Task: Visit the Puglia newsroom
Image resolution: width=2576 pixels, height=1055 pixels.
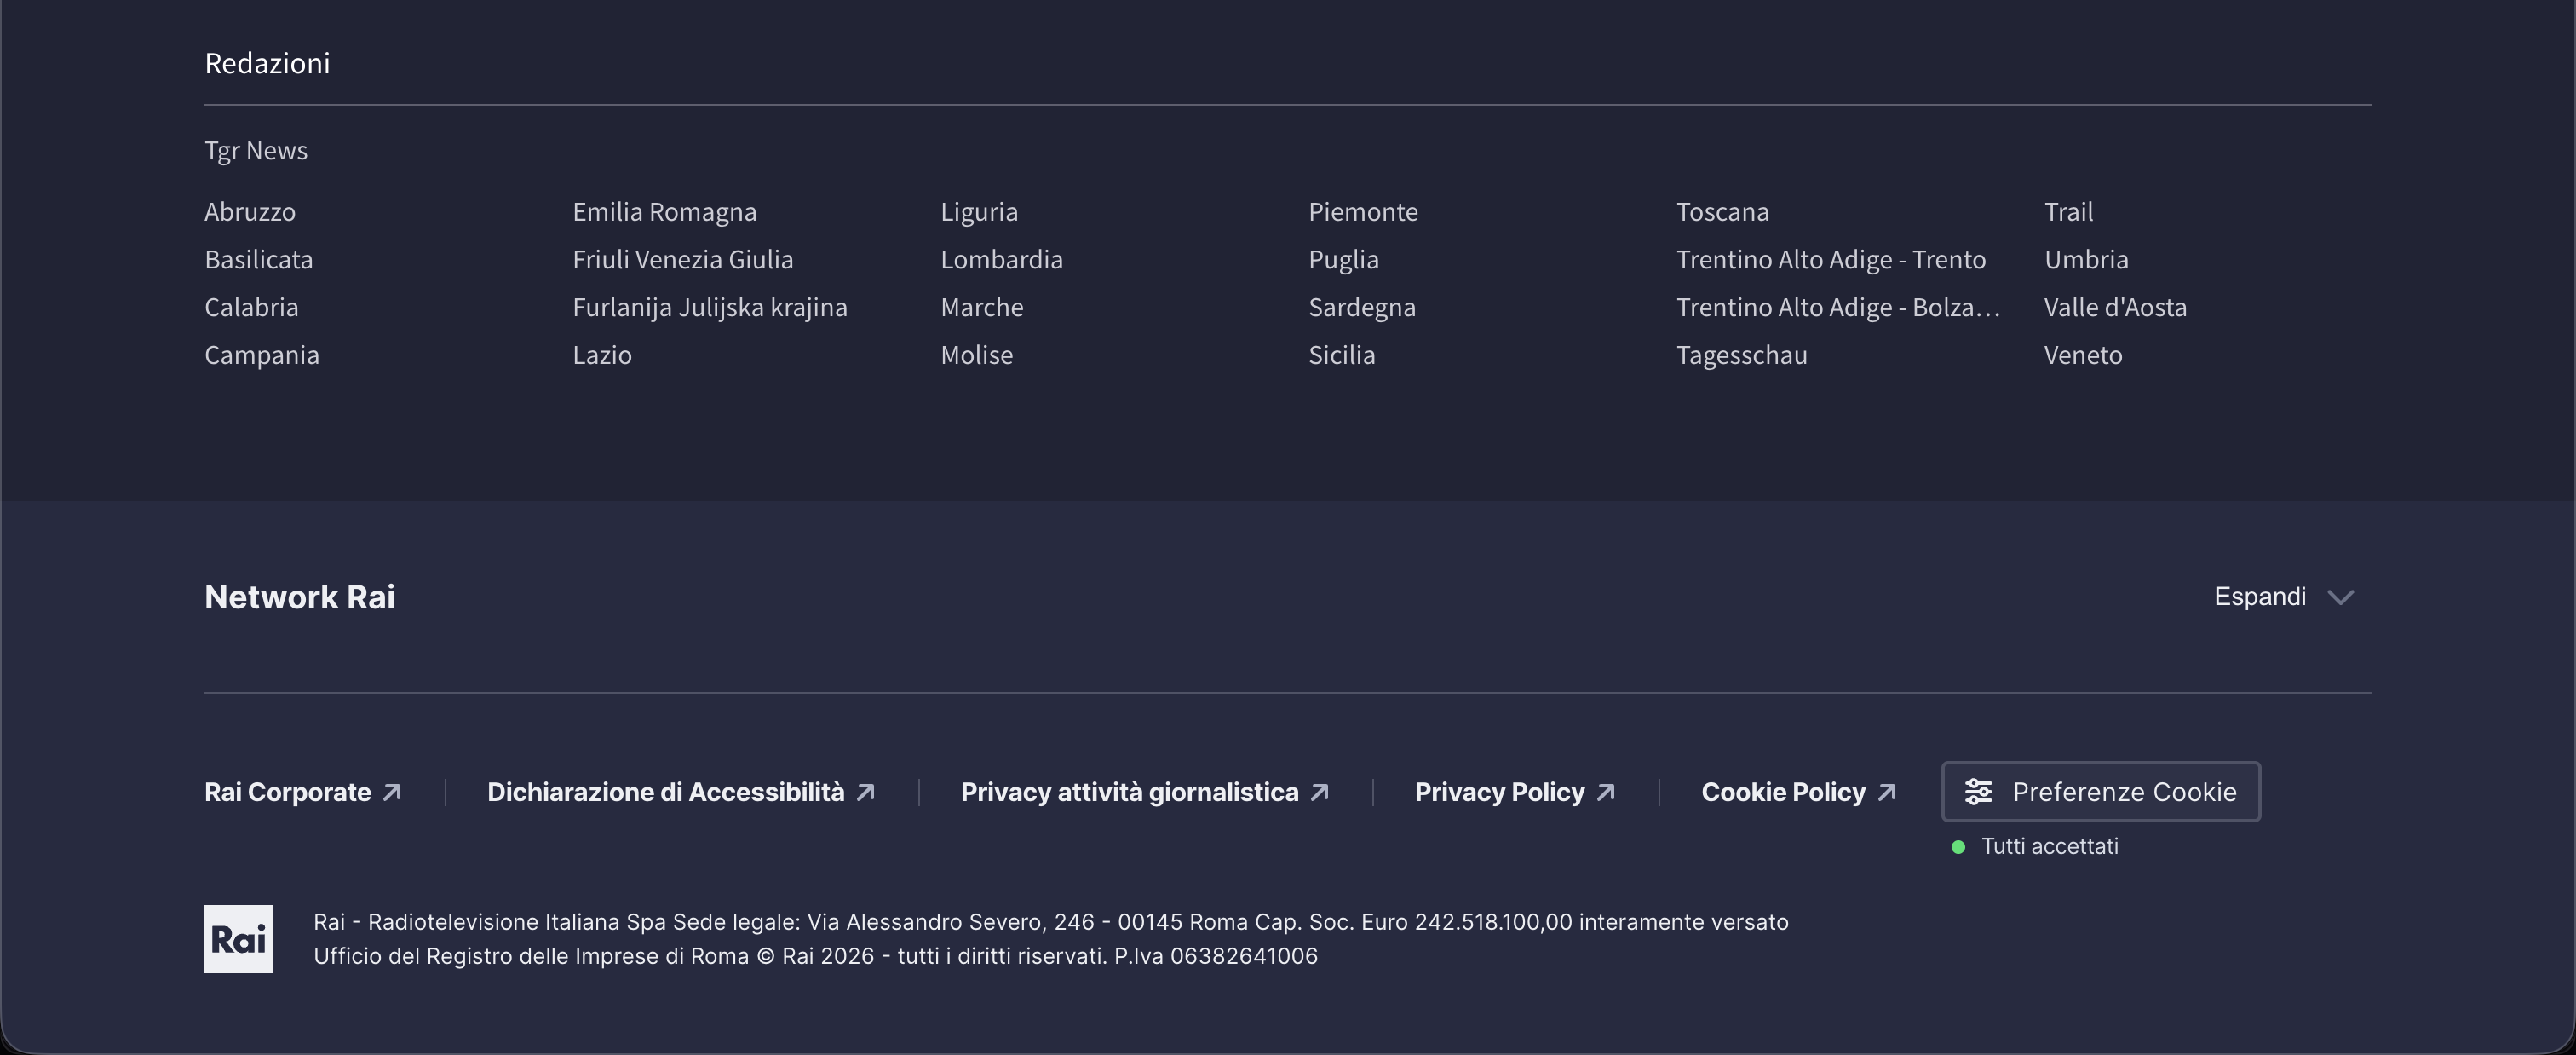Action: [x=1344, y=260]
